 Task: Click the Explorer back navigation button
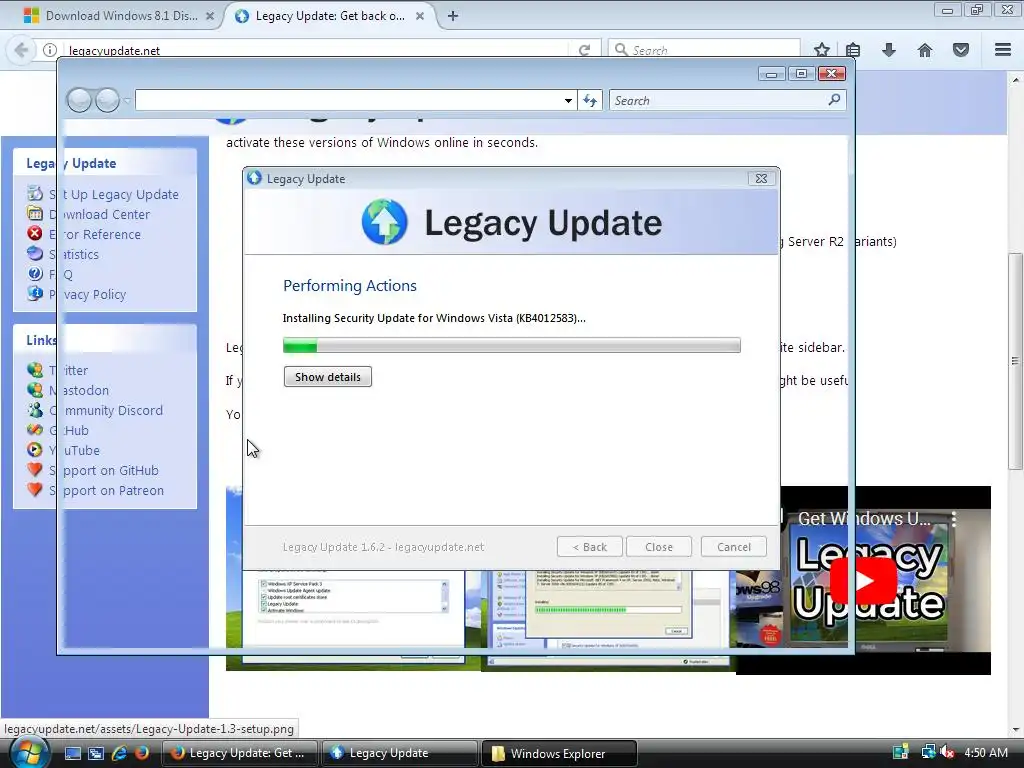[79, 100]
